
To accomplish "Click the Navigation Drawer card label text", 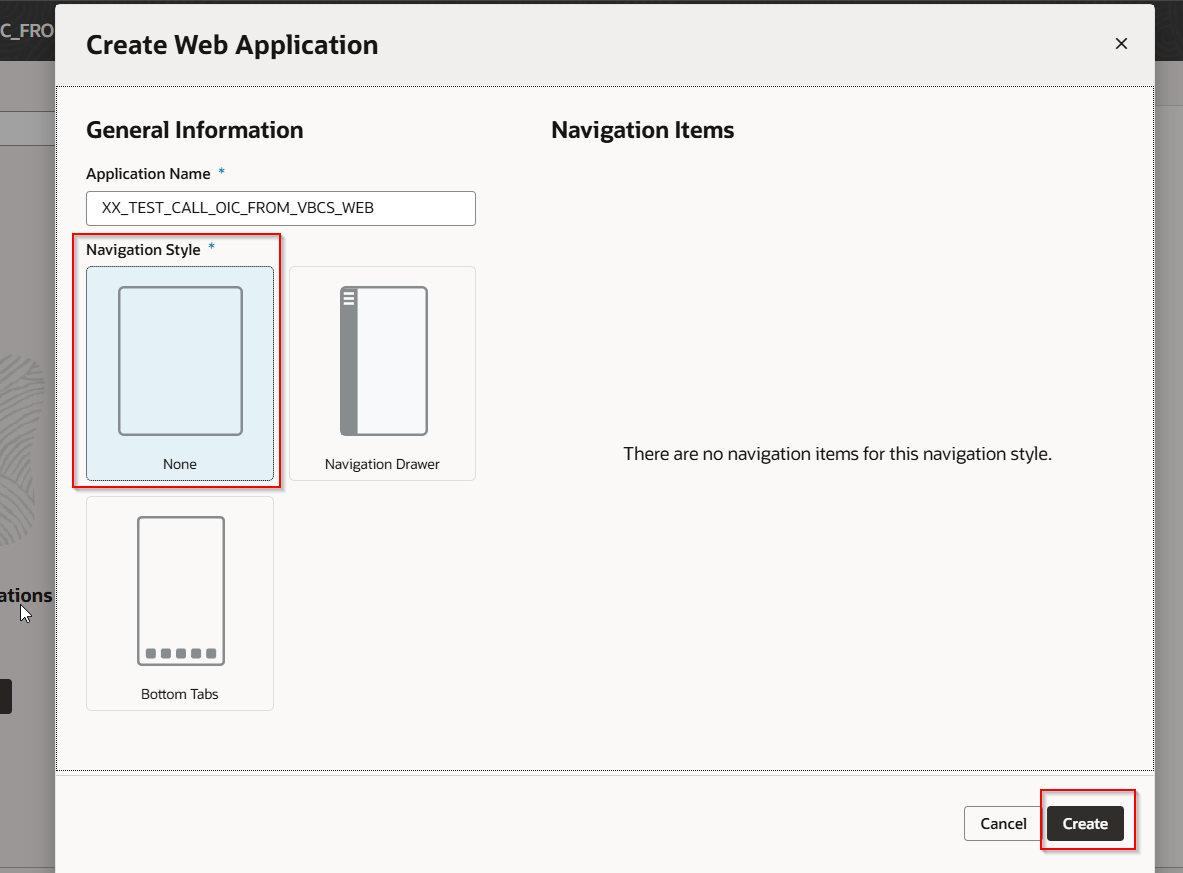I will point(382,463).
